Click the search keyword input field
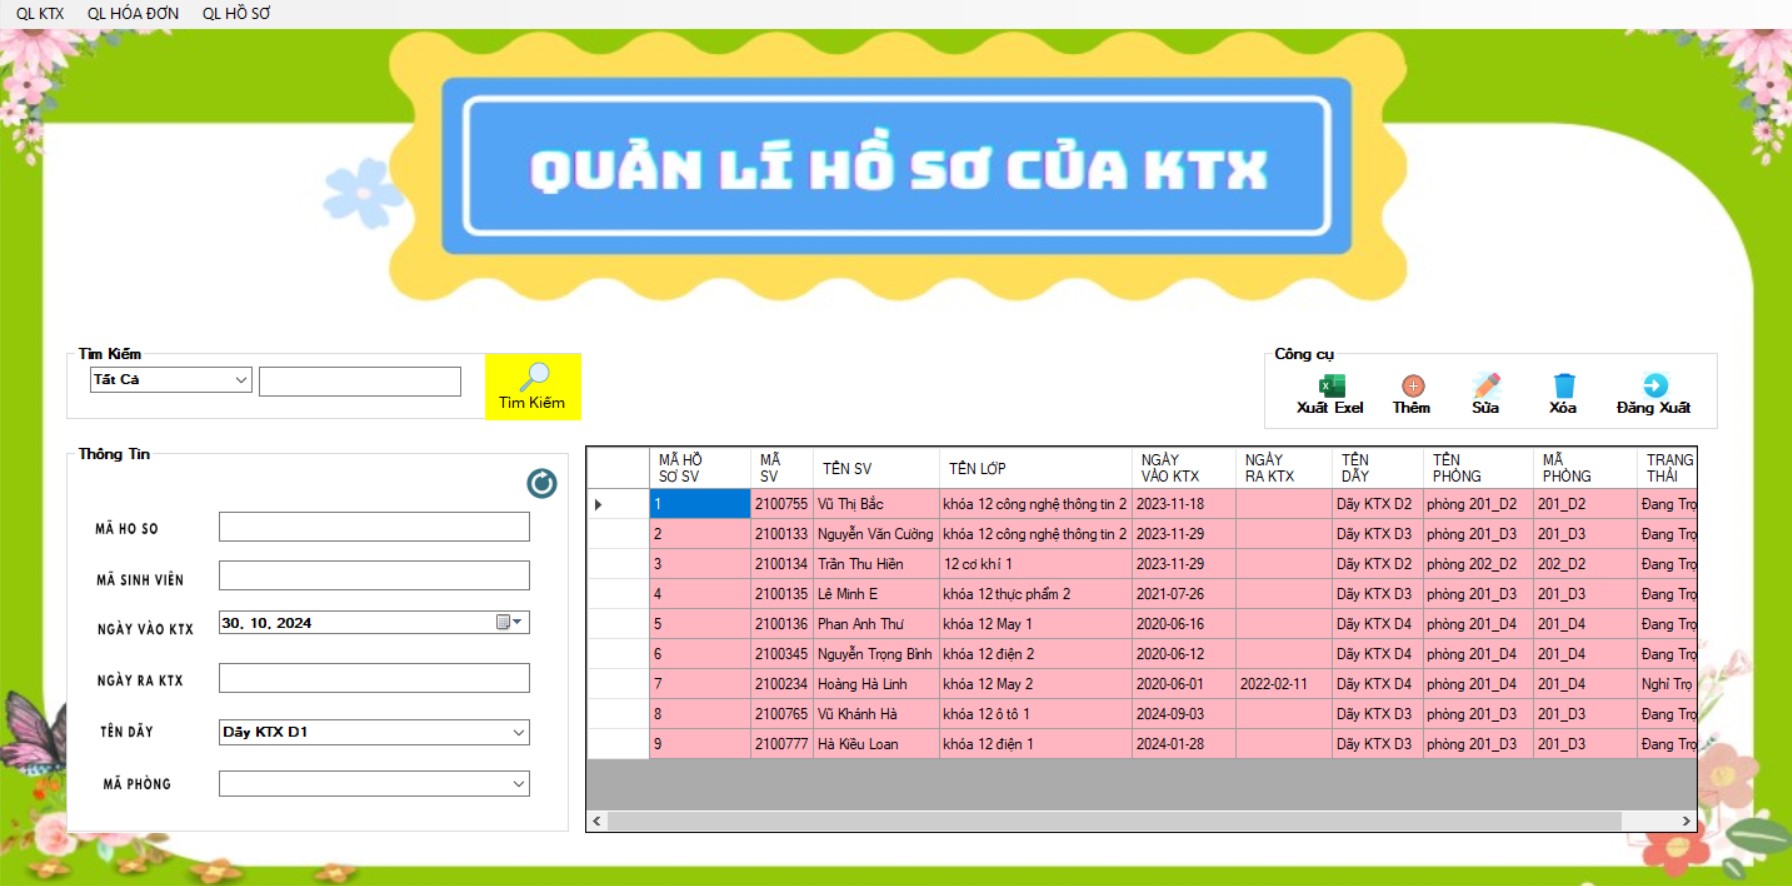Viewport: 1792px width, 886px height. (x=360, y=381)
